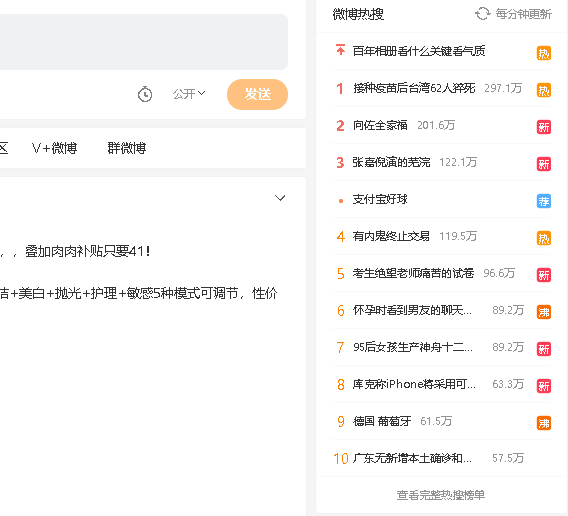Open hot topic 向佐全家福
The height and width of the screenshot is (516, 568).
pyautogui.click(x=380, y=125)
